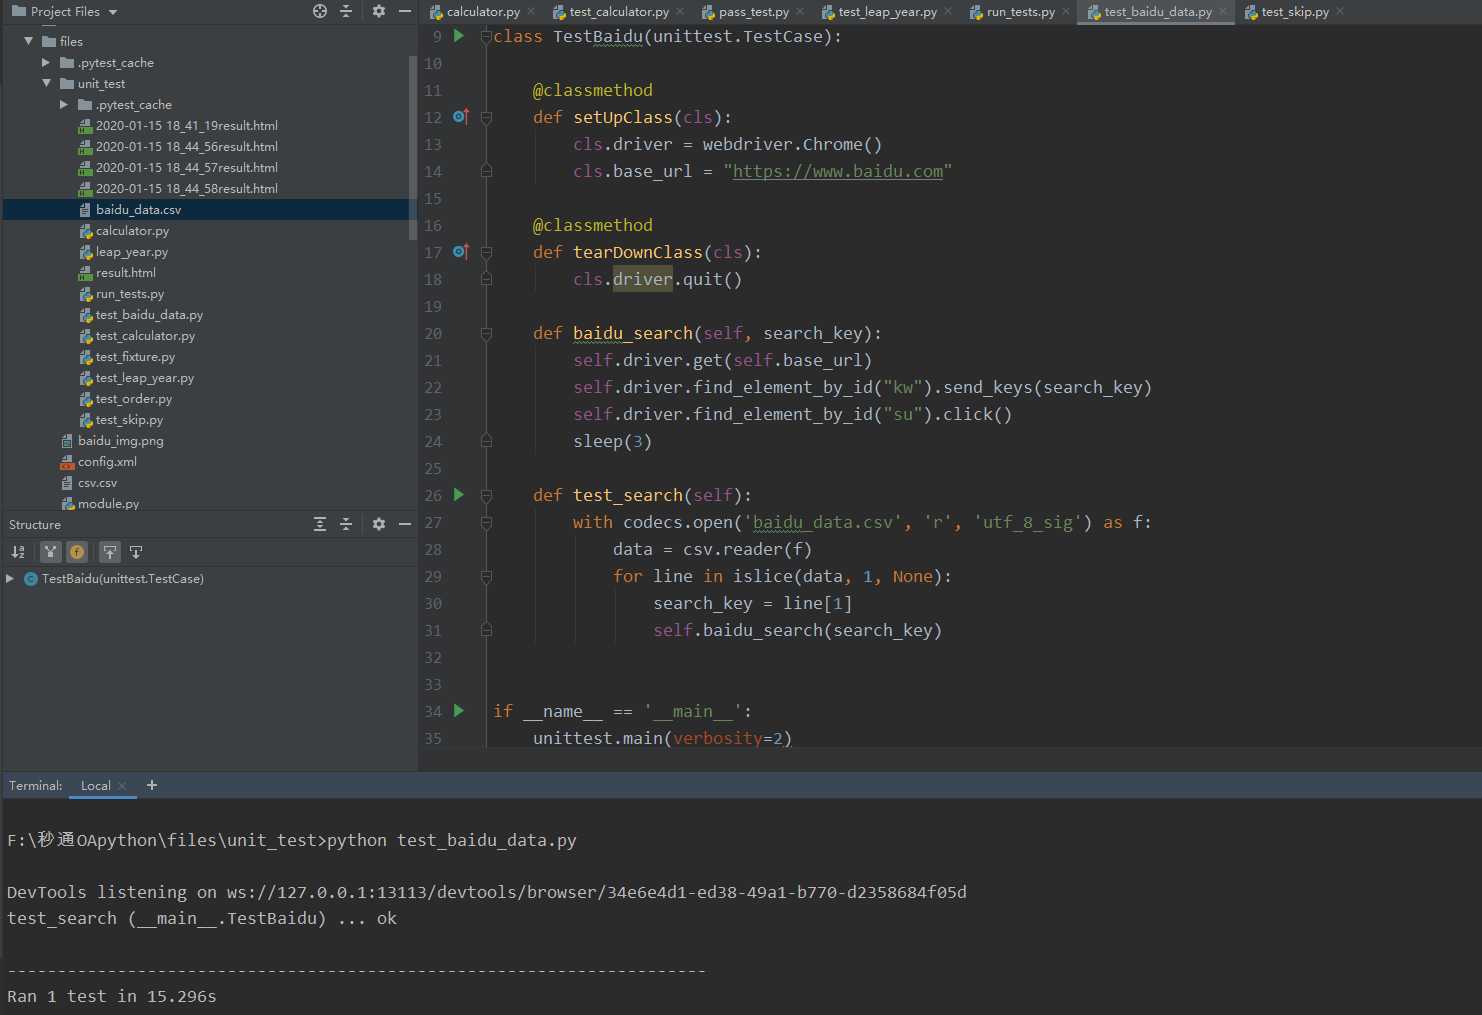
Task: Close the test_baidu_data.py editor tab
Action: tap(1223, 12)
